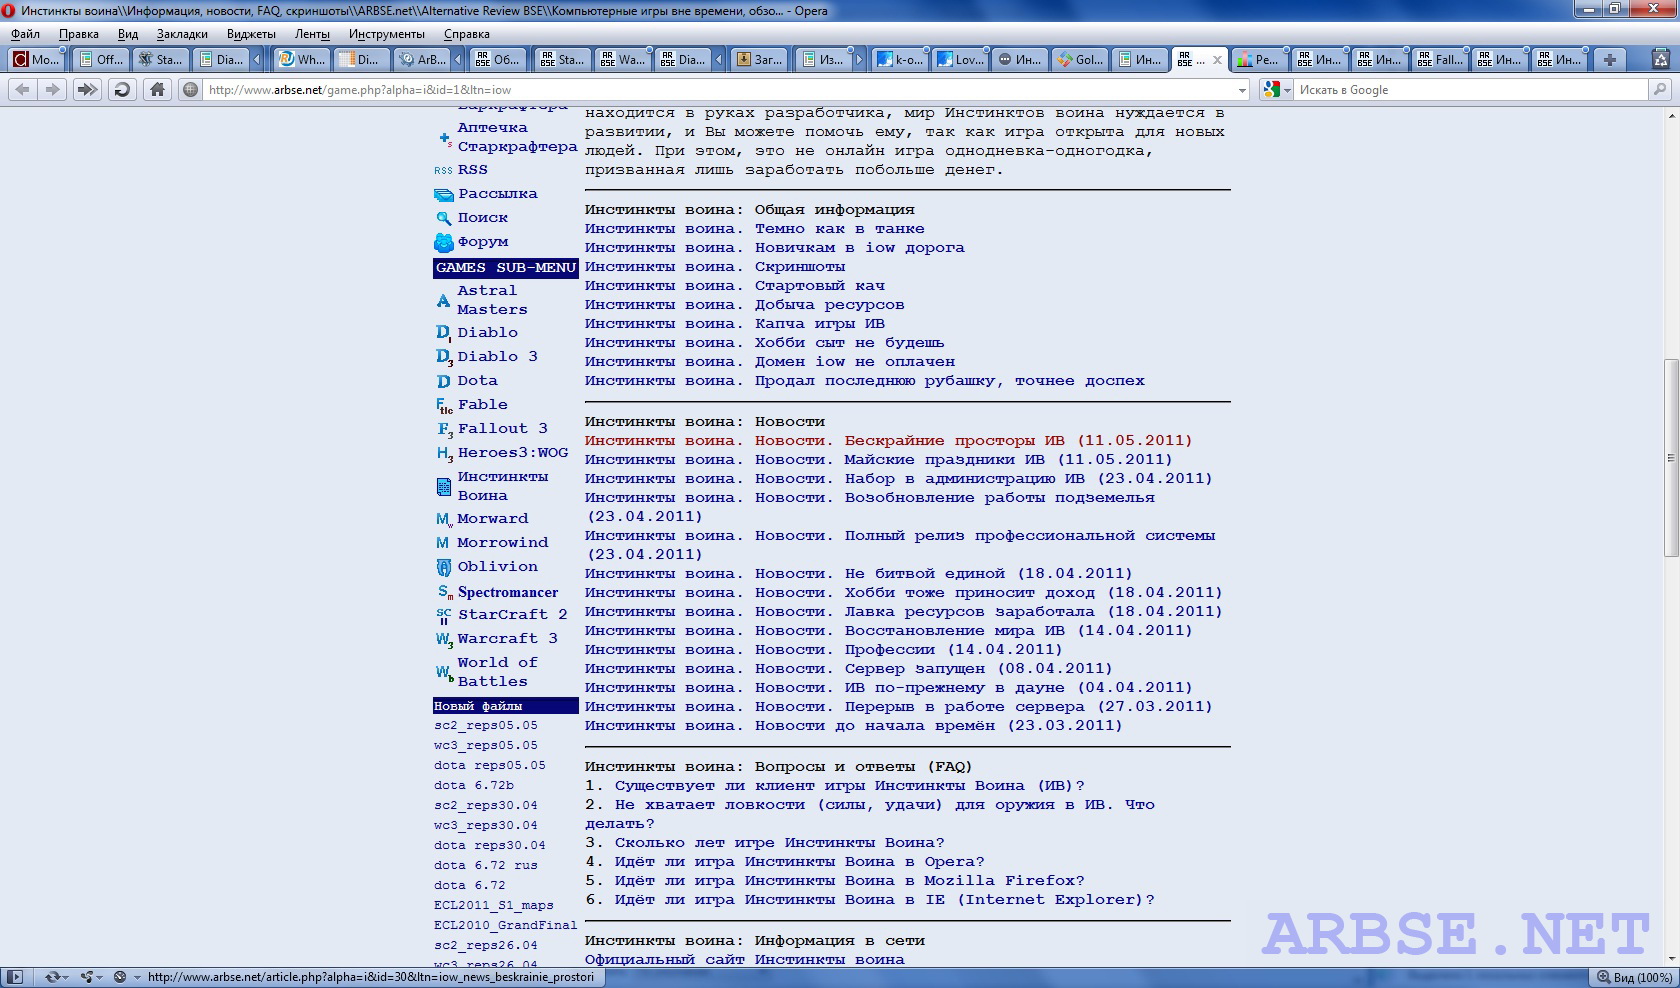
Task: Open the Закладки menu
Action: (x=182, y=34)
